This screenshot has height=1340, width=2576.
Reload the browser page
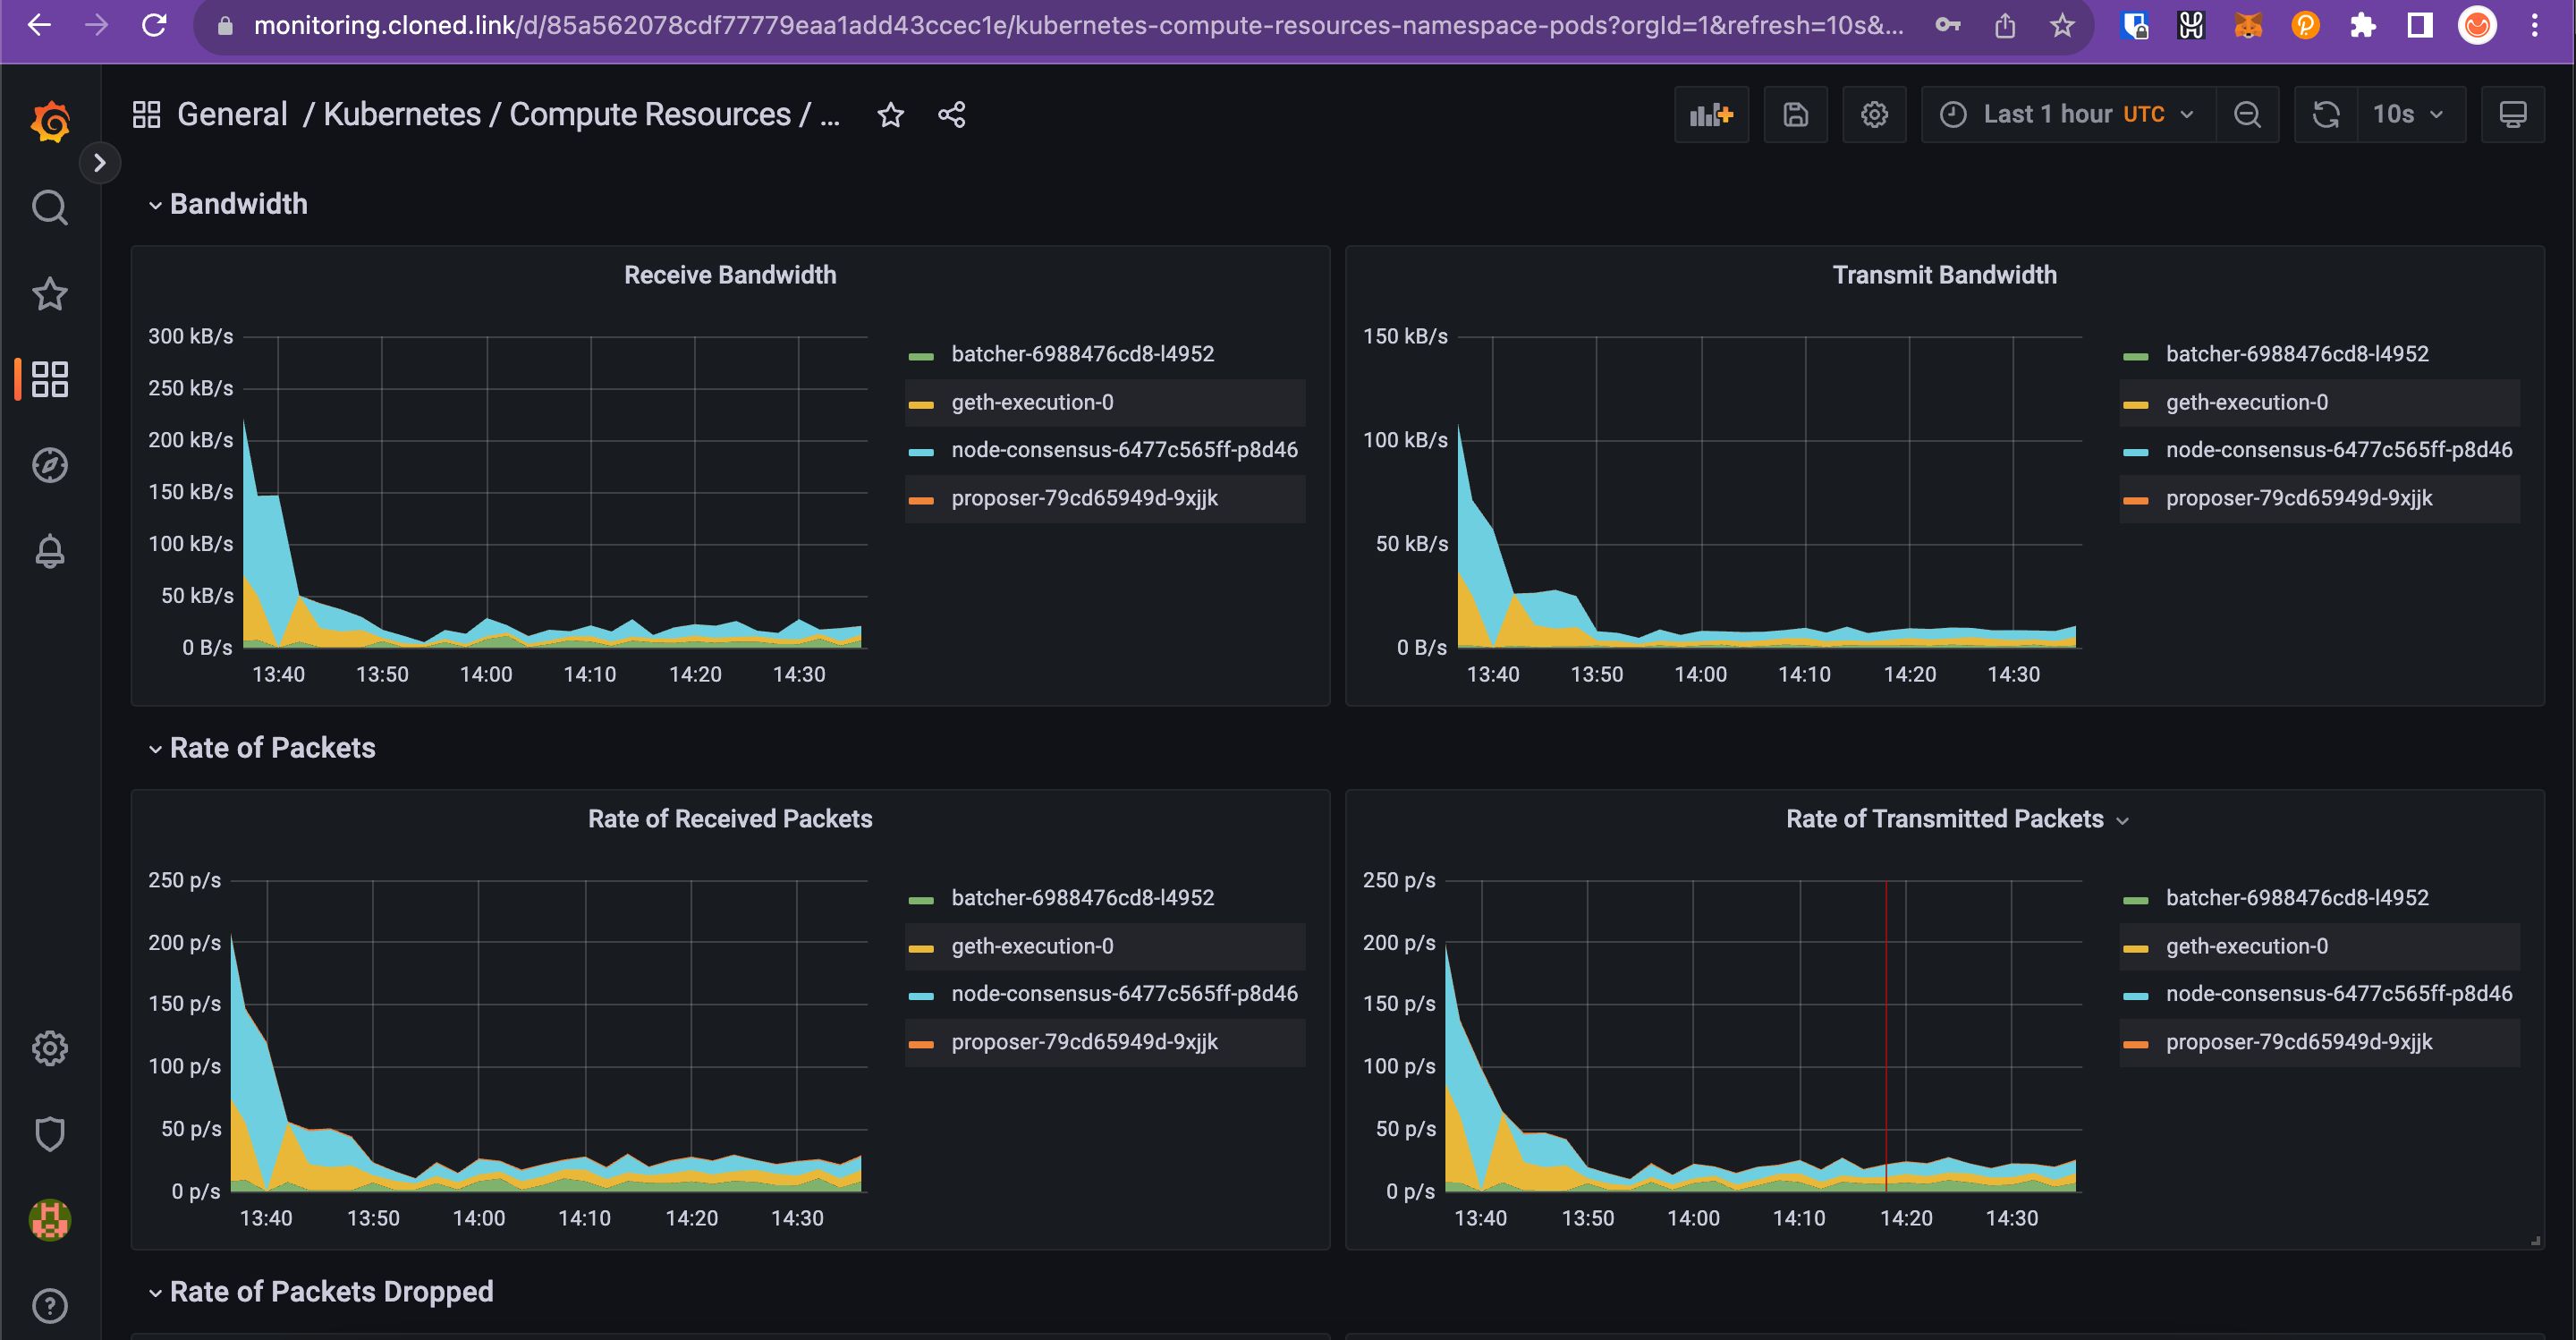[x=154, y=25]
